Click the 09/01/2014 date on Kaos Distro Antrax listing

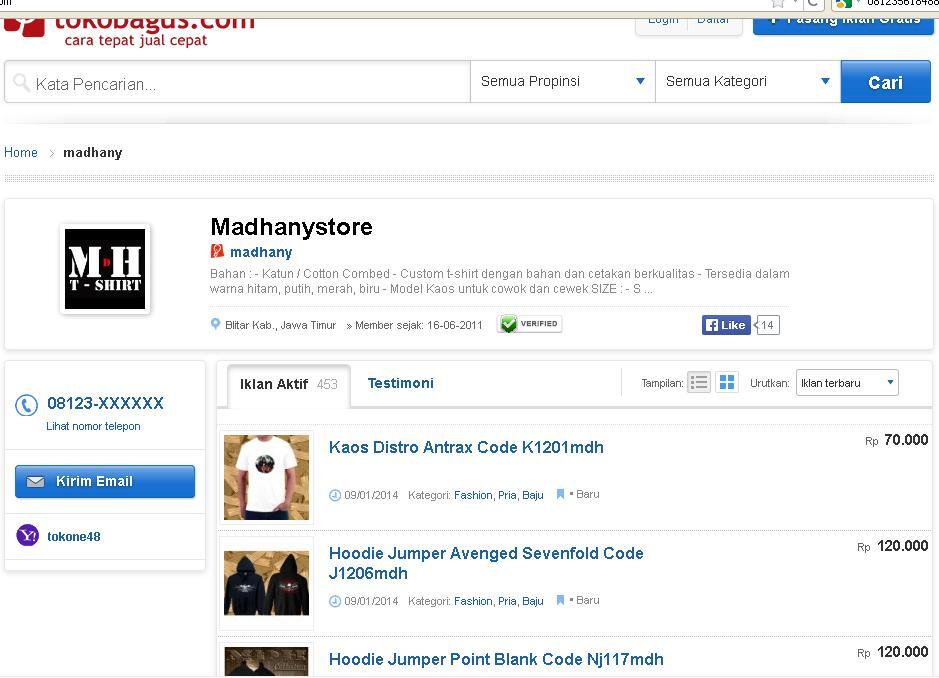[x=371, y=495]
